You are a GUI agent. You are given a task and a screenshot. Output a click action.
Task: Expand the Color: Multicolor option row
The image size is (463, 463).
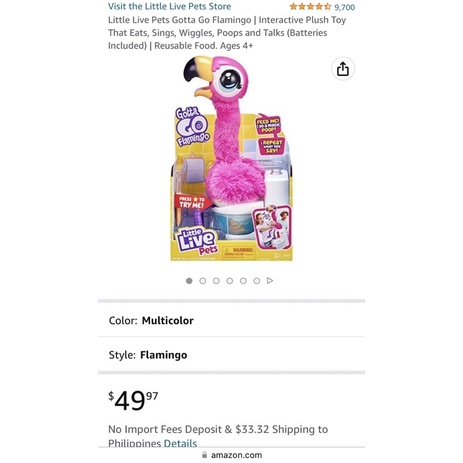231,320
